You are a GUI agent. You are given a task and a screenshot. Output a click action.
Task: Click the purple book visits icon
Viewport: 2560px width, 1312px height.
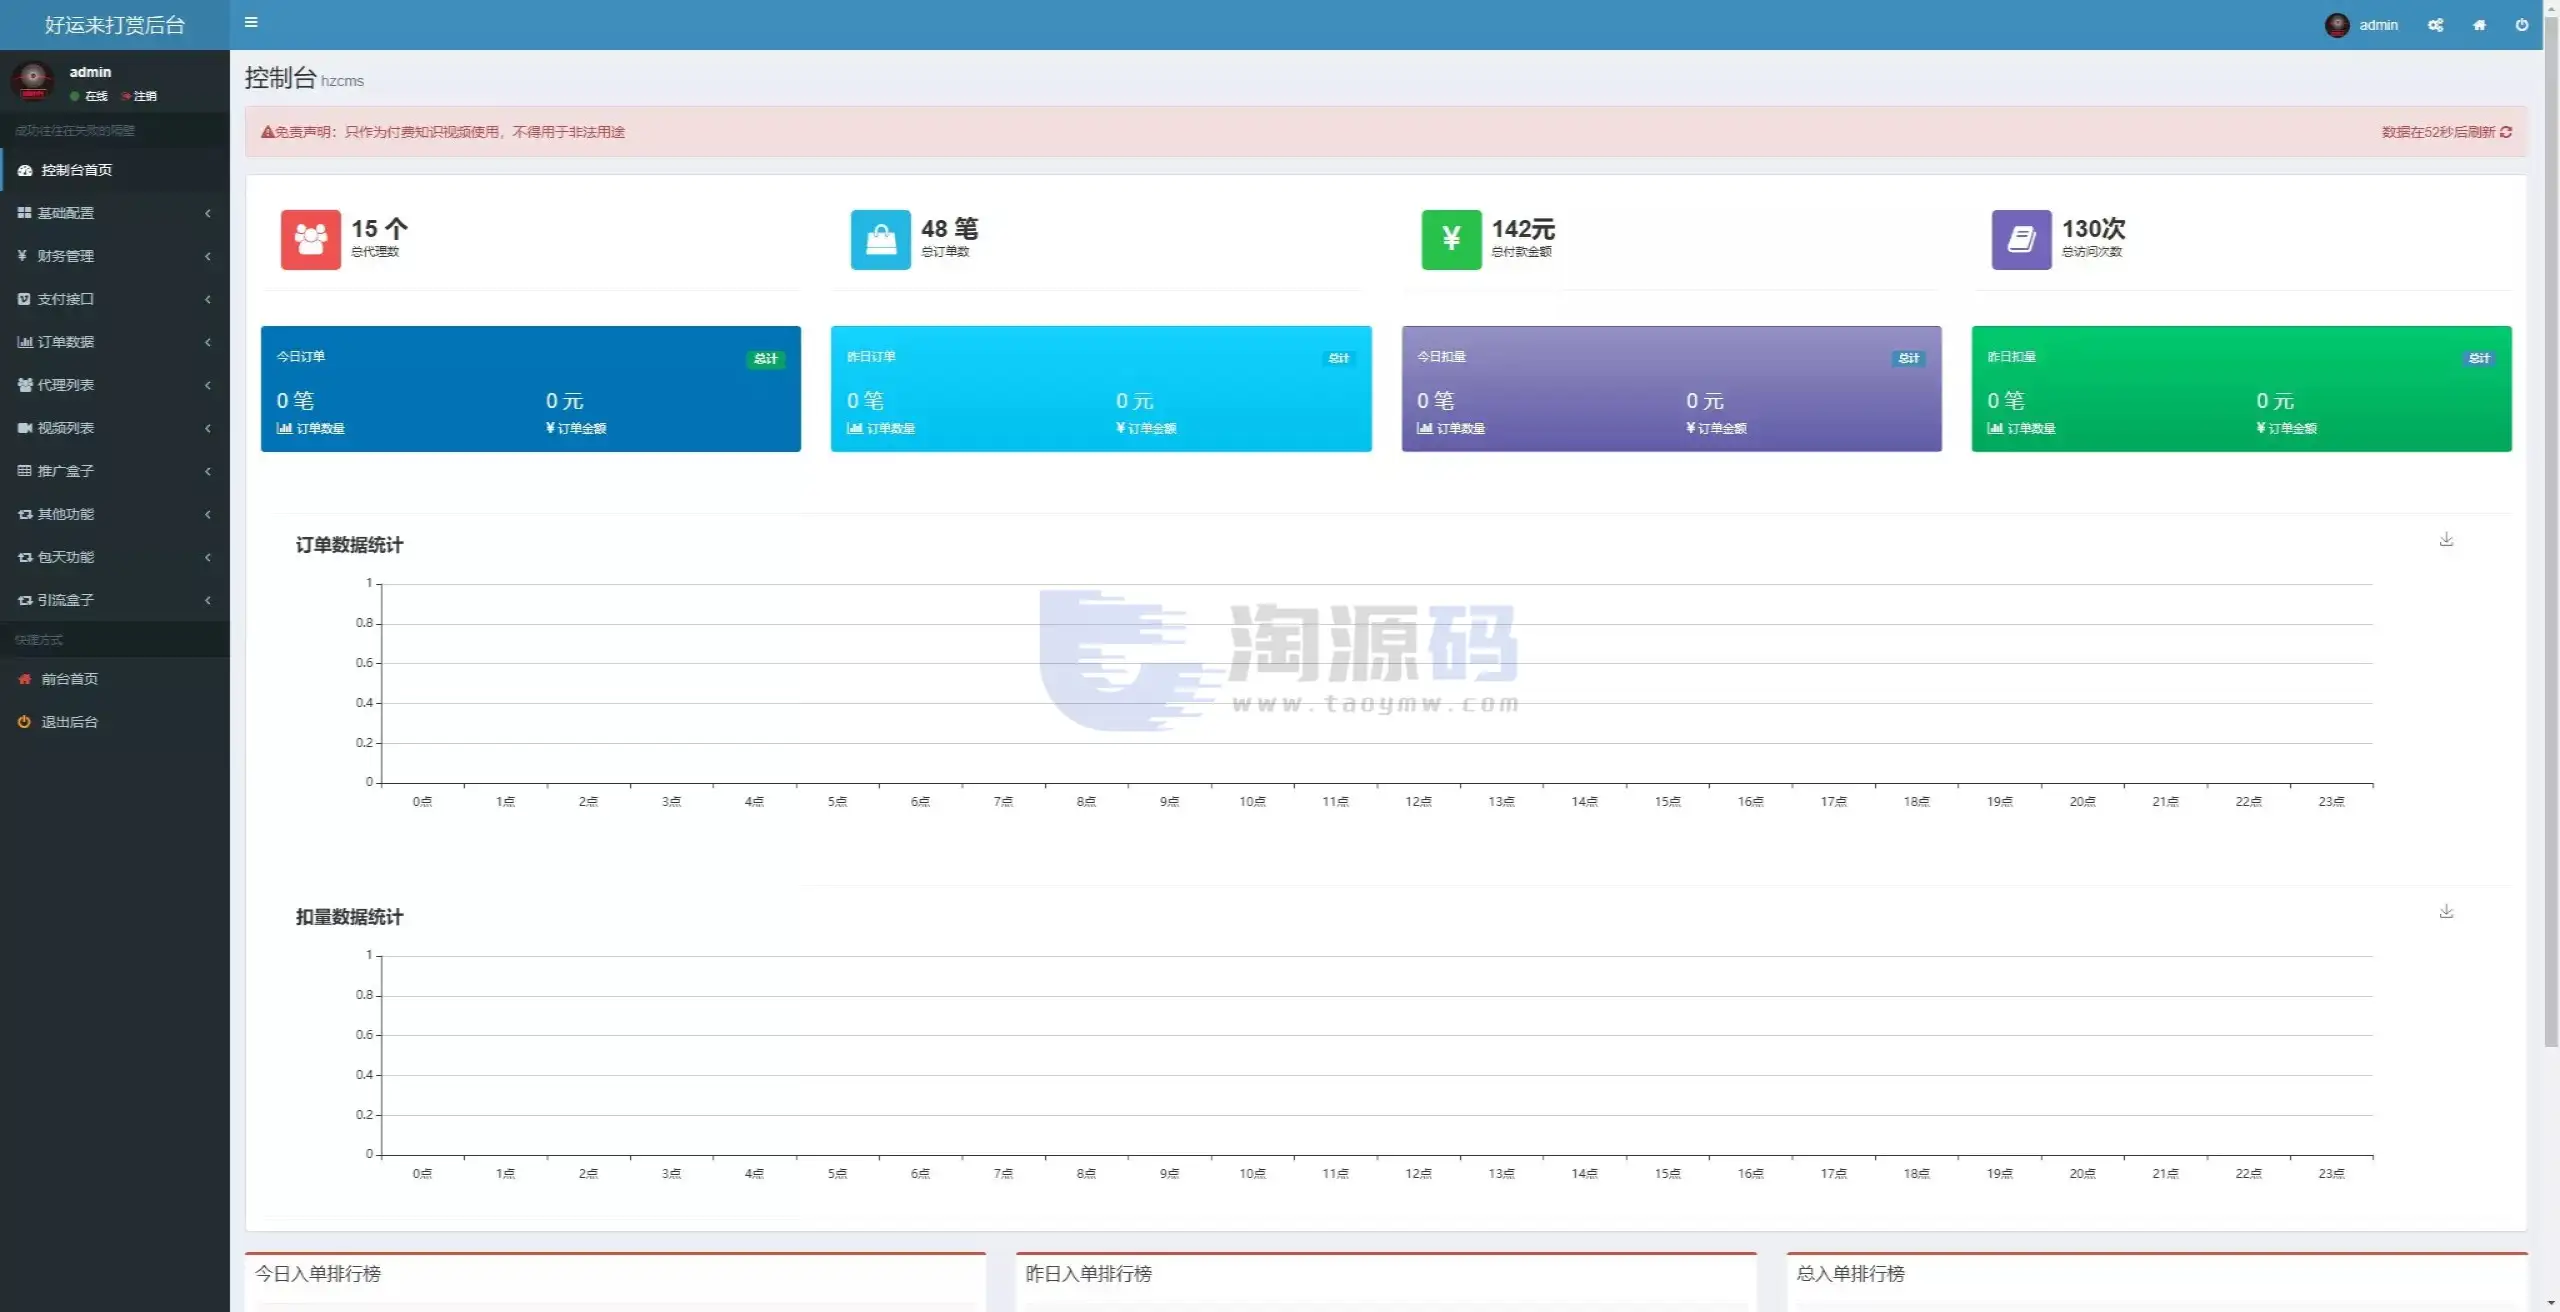(2021, 240)
